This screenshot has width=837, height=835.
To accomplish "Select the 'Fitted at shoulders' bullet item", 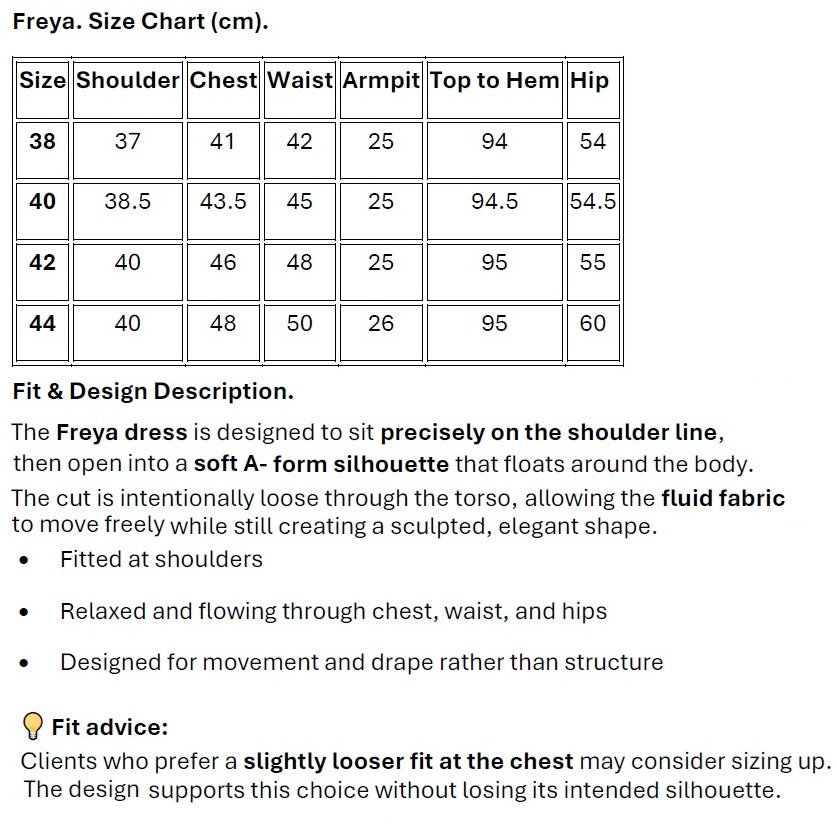I will point(161,560).
